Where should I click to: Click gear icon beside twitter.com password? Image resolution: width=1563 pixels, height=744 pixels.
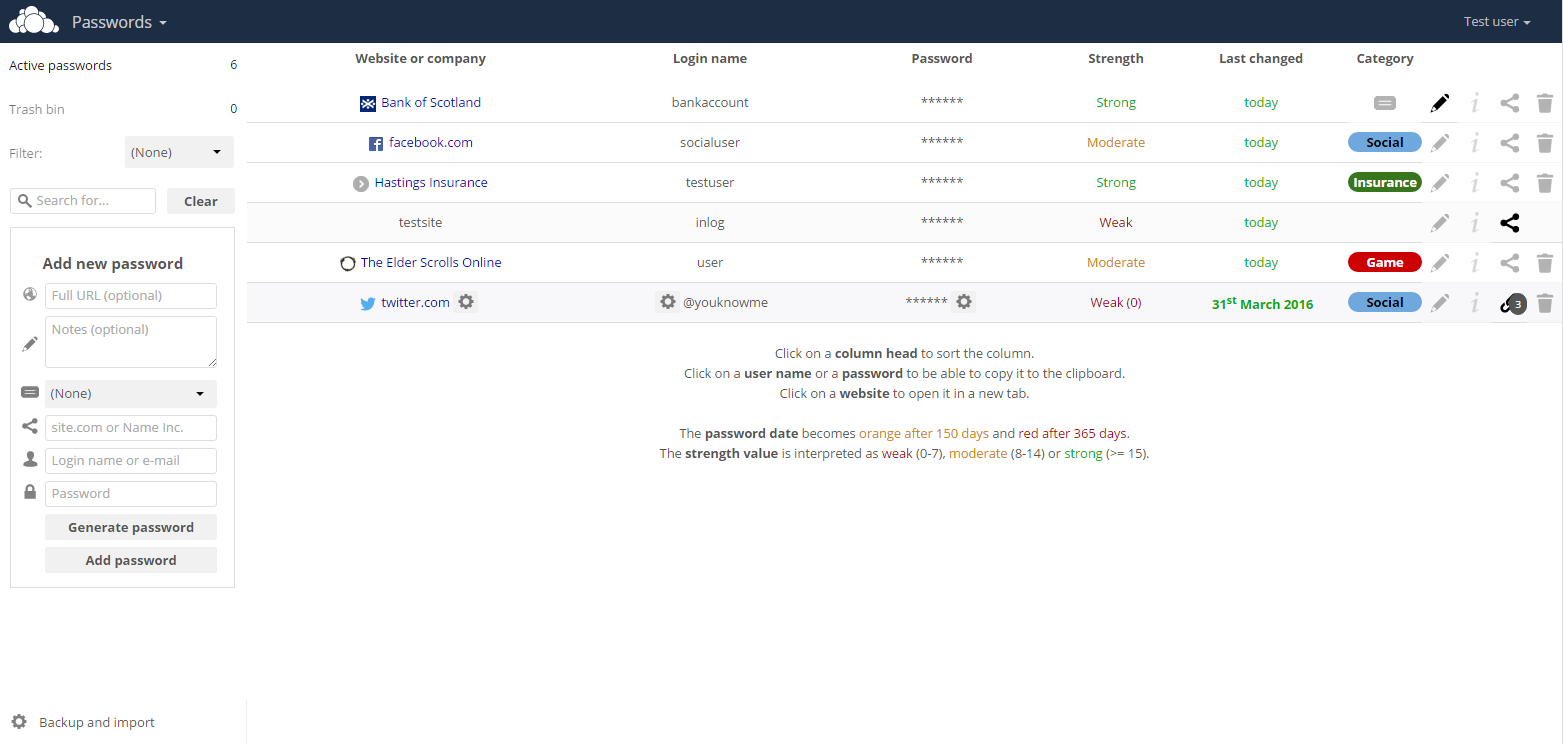pos(963,302)
